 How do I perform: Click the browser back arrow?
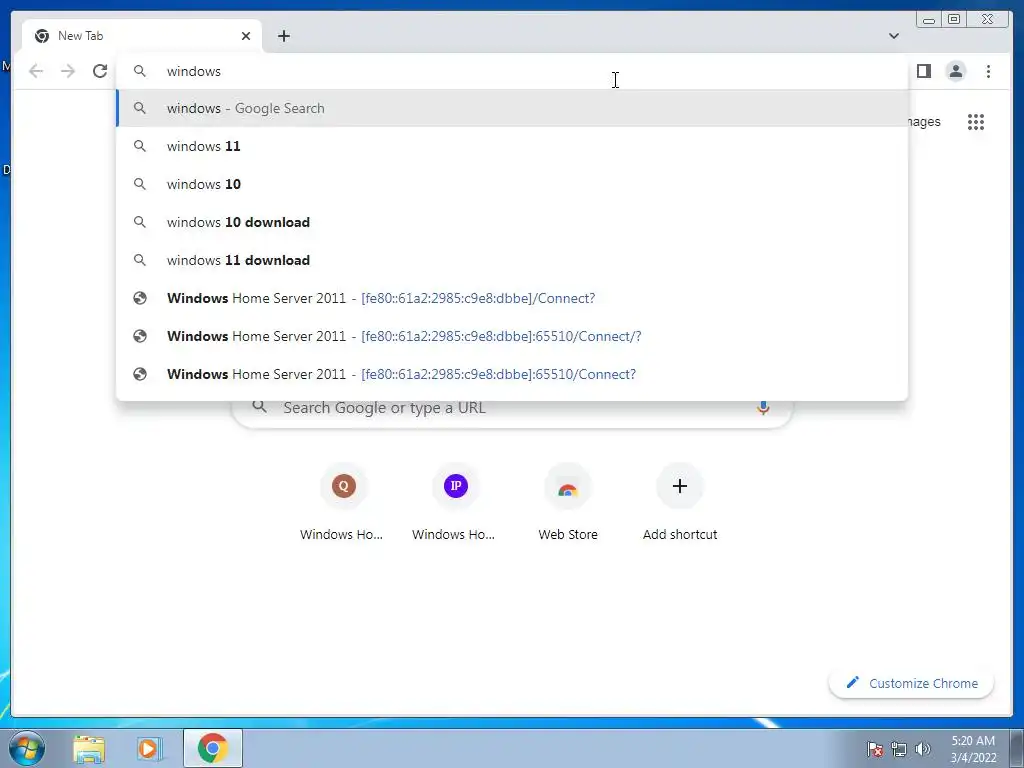click(36, 71)
